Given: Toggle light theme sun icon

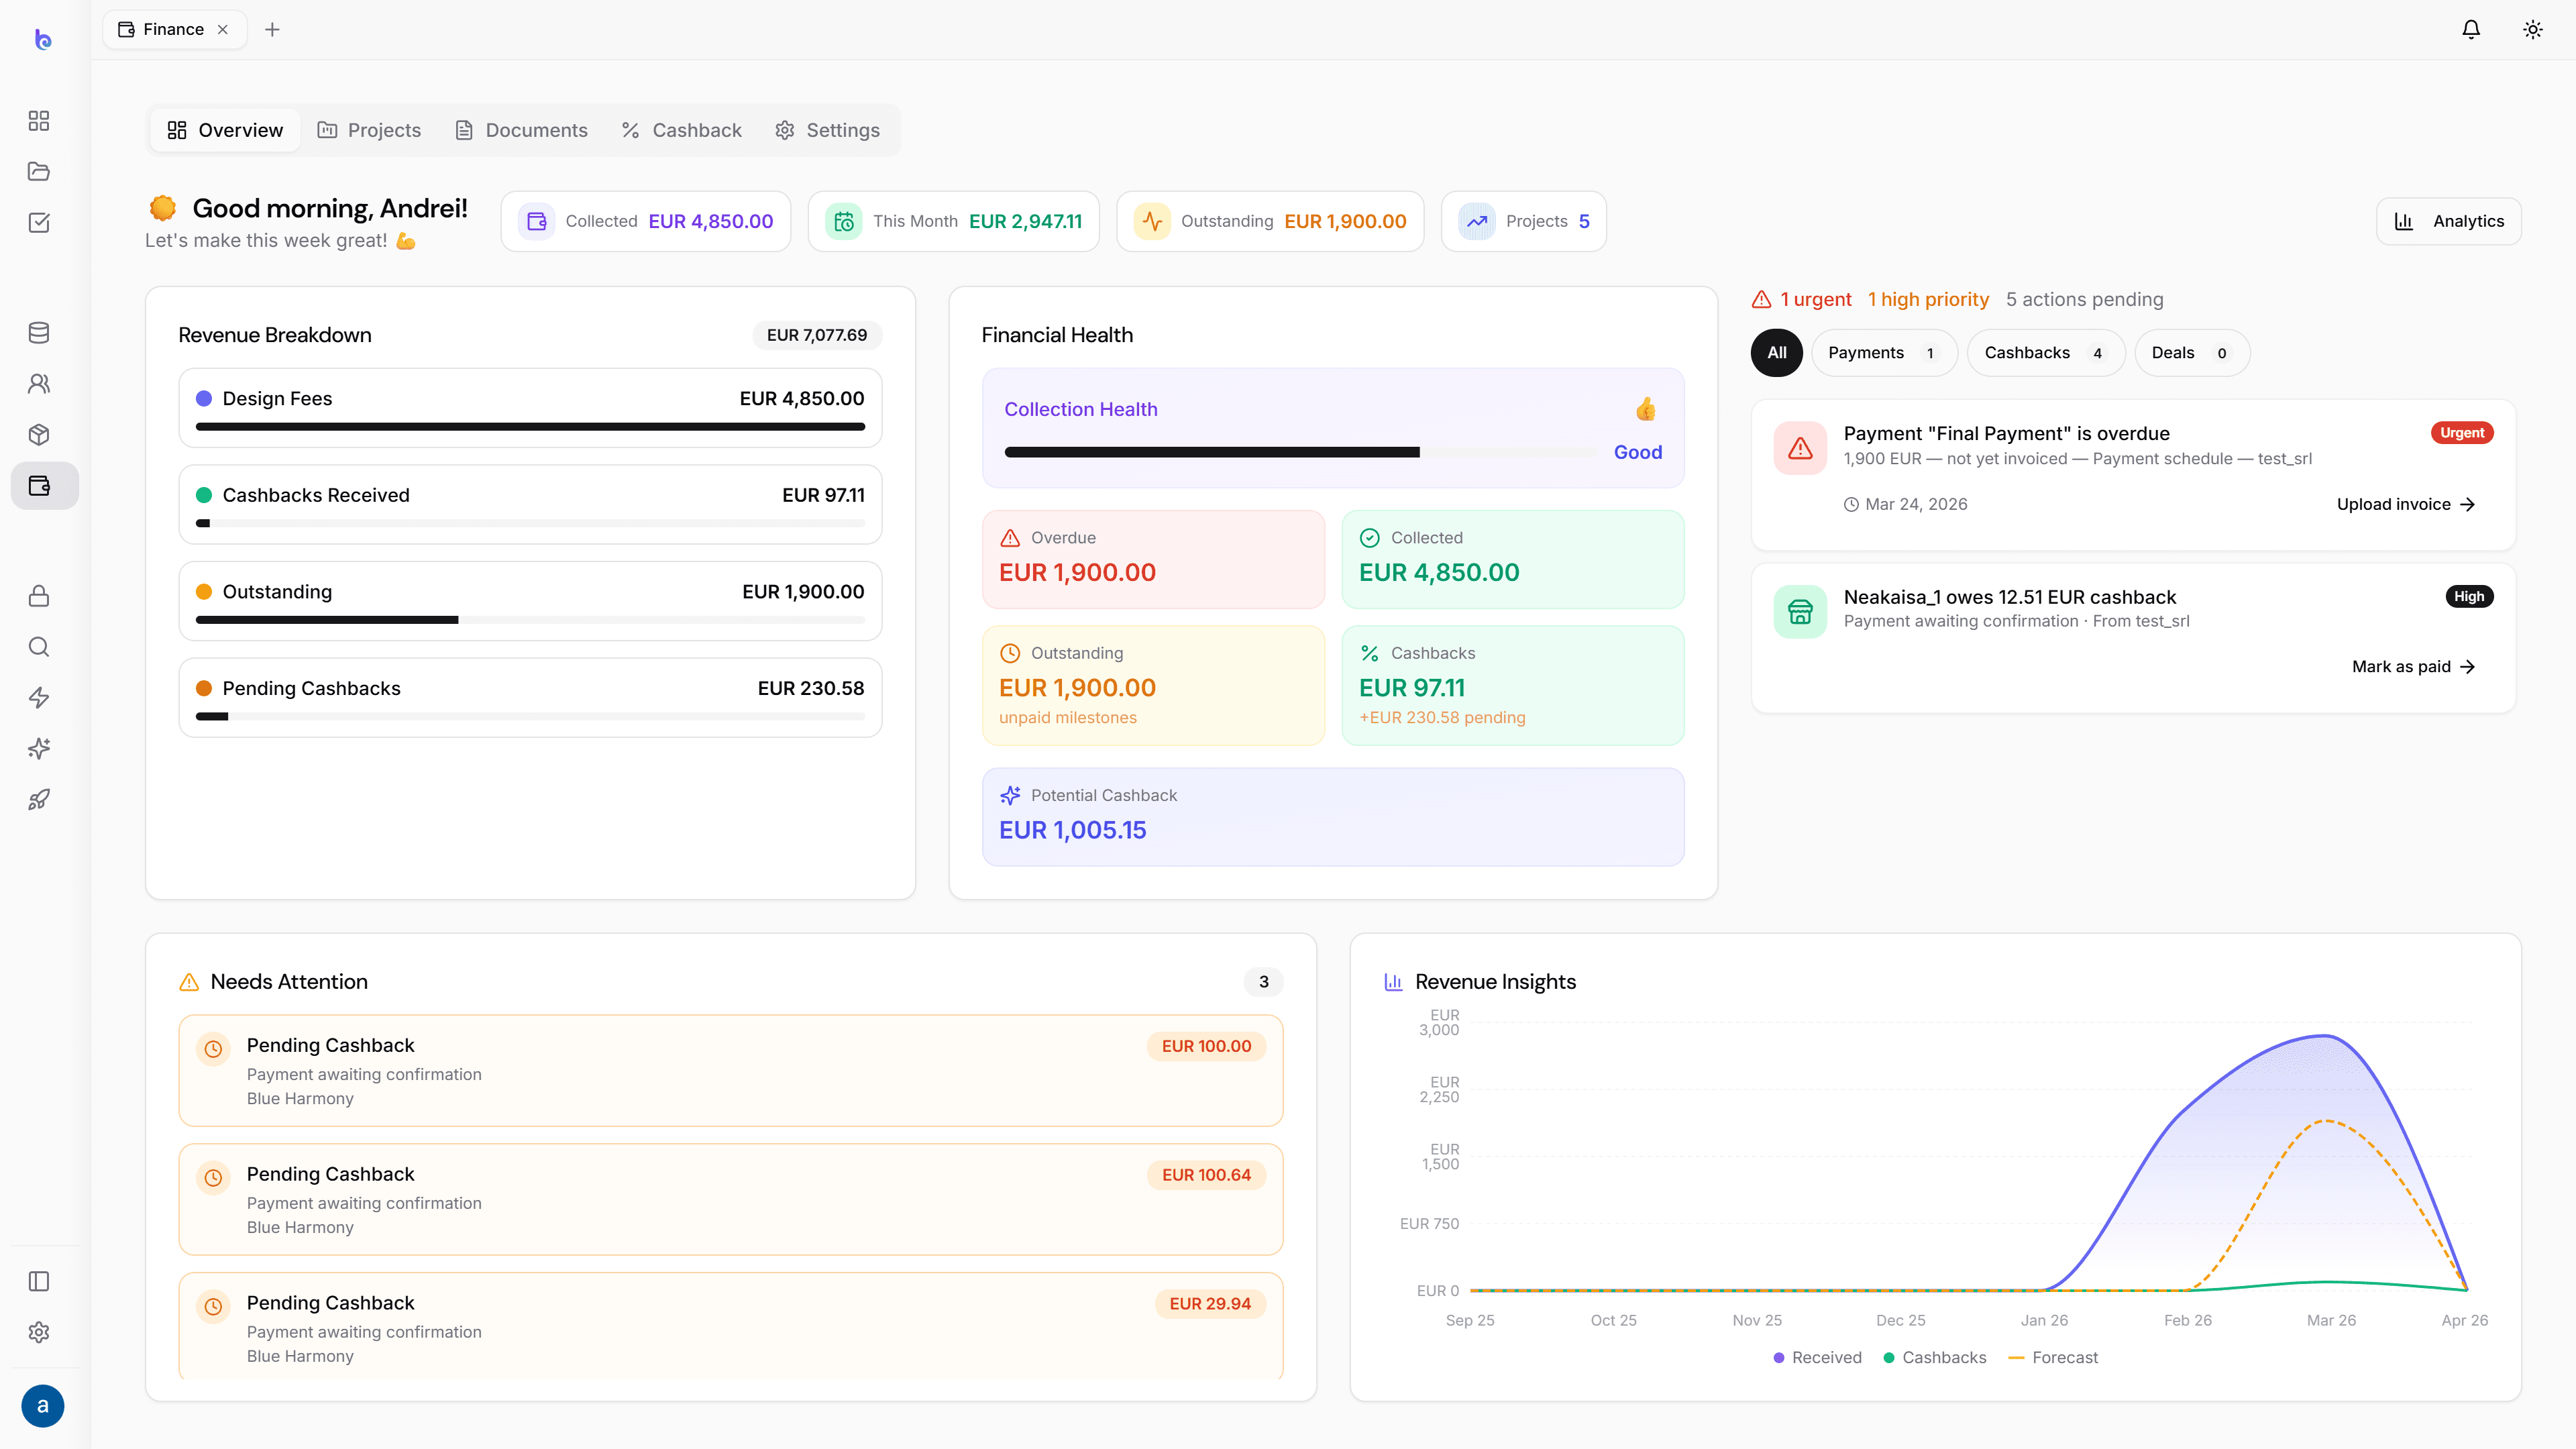Looking at the screenshot, I should [2533, 29].
